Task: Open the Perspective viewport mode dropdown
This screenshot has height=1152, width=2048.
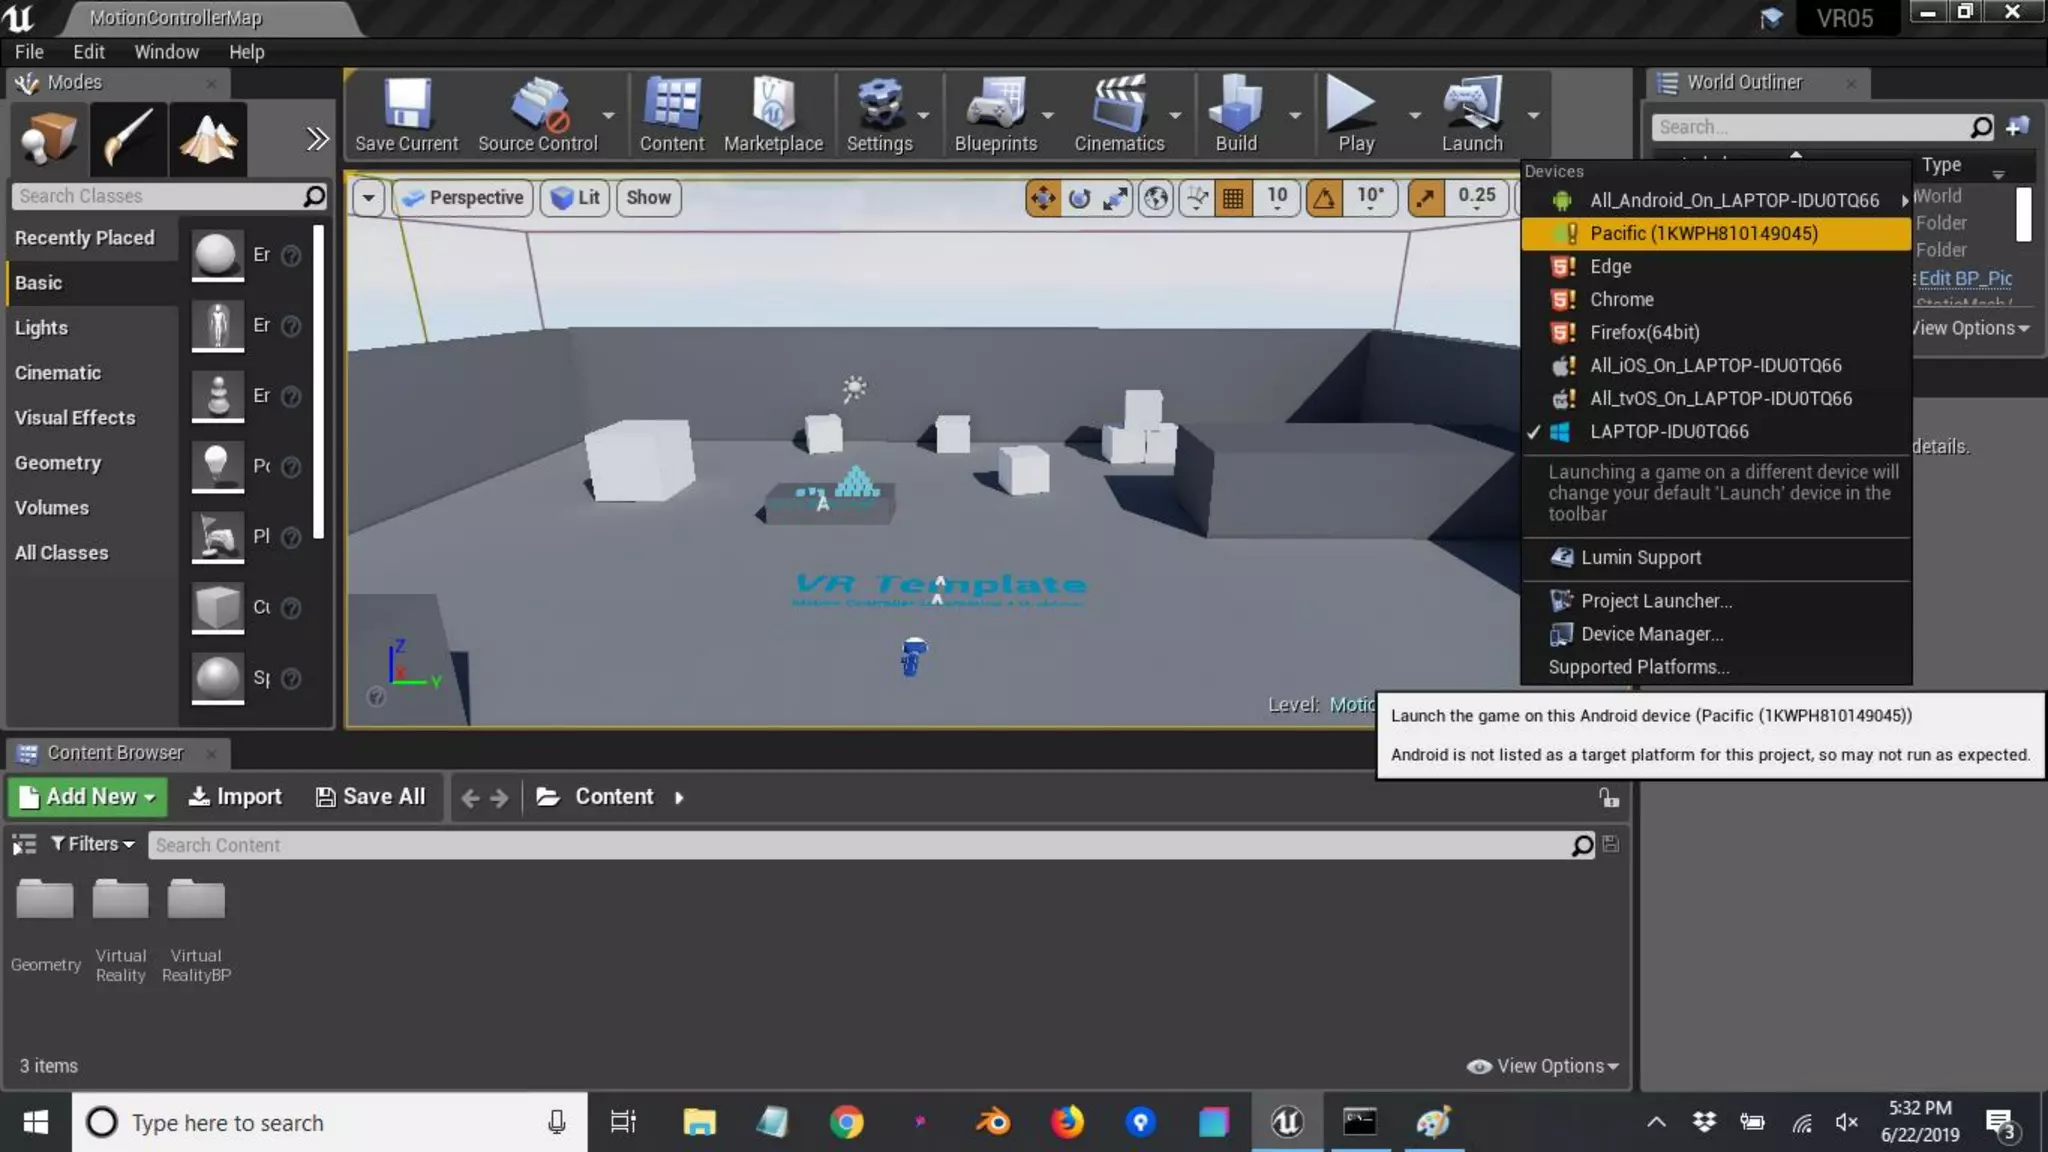Action: coord(463,198)
